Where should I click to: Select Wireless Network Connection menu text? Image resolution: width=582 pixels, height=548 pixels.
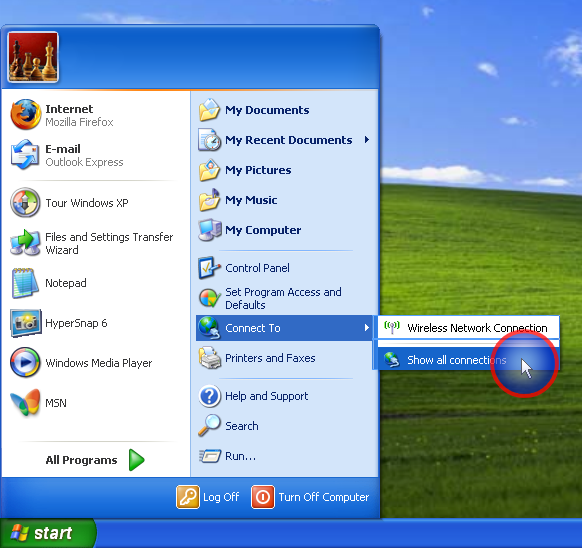click(x=477, y=328)
